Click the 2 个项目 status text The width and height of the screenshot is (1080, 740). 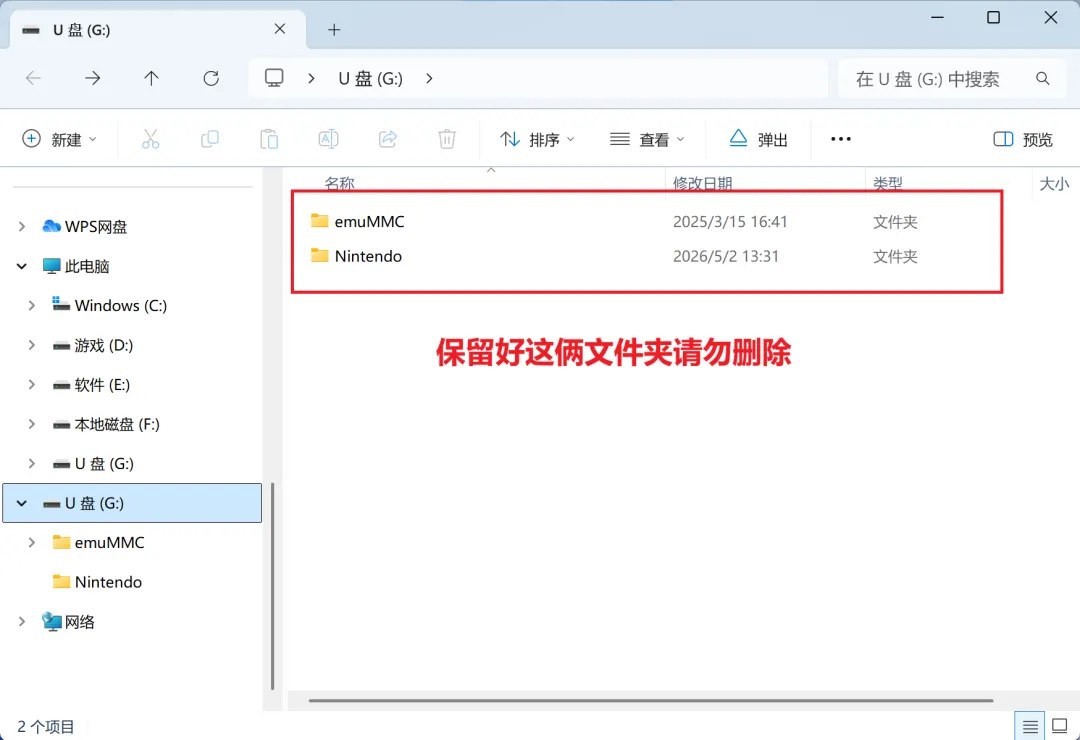[45, 726]
